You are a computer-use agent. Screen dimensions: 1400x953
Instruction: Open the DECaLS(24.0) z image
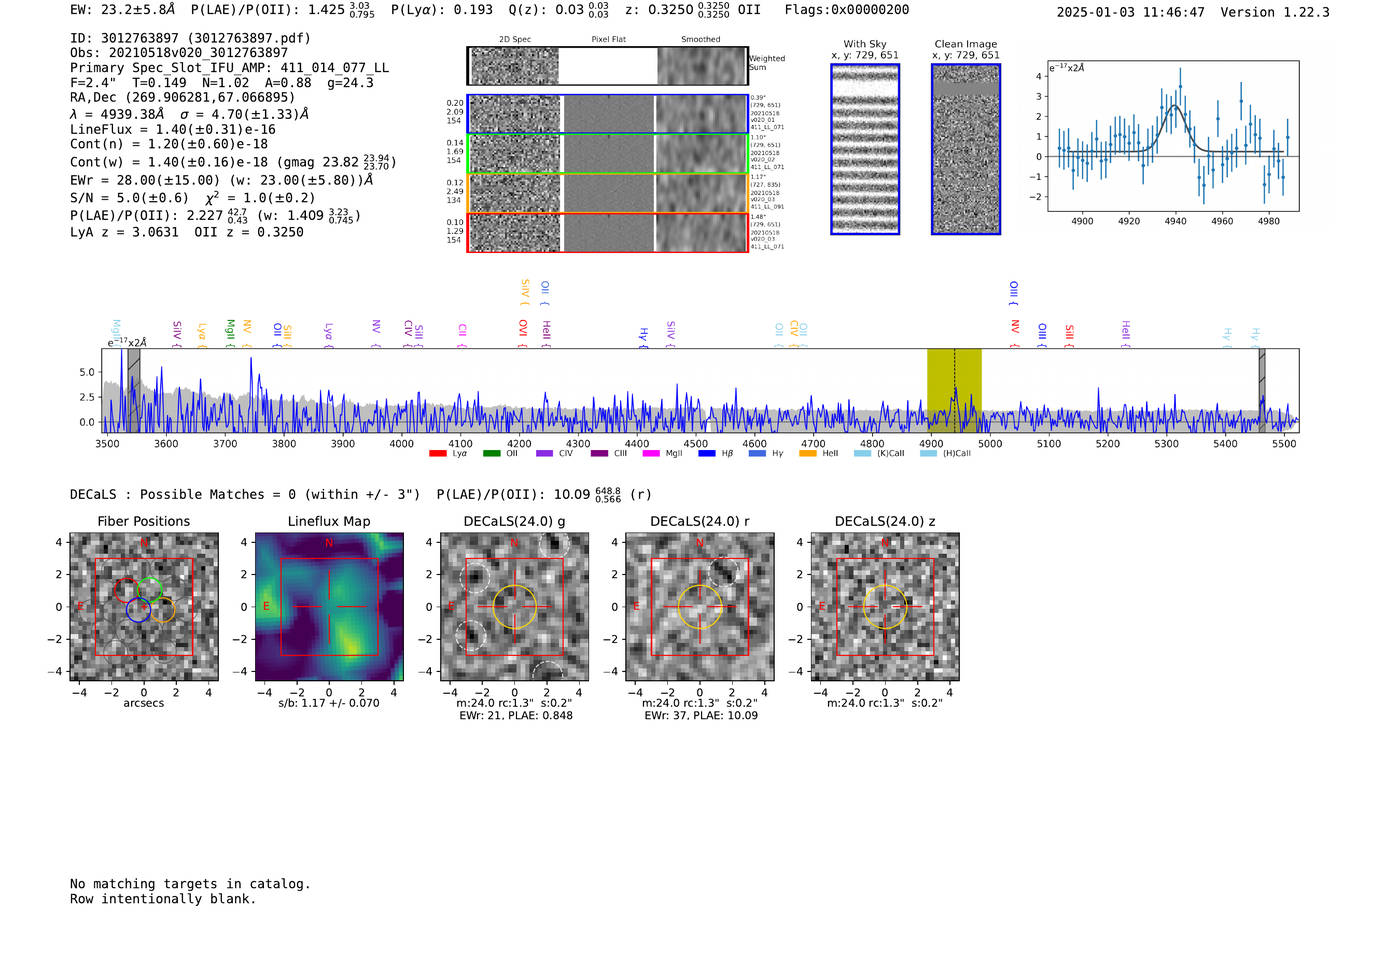pos(885,607)
